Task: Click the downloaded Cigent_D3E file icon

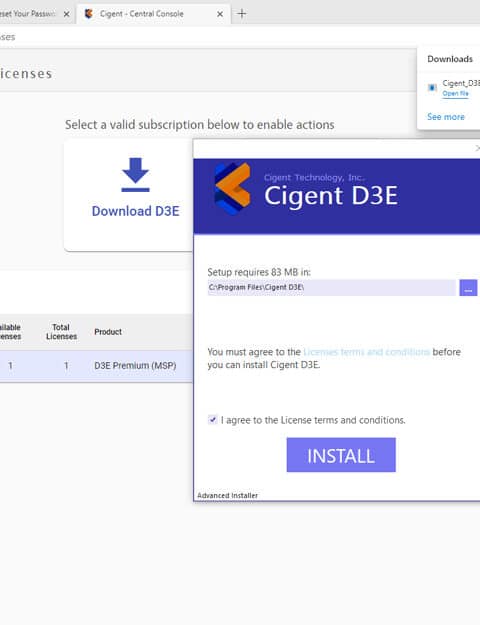Action: [432, 88]
